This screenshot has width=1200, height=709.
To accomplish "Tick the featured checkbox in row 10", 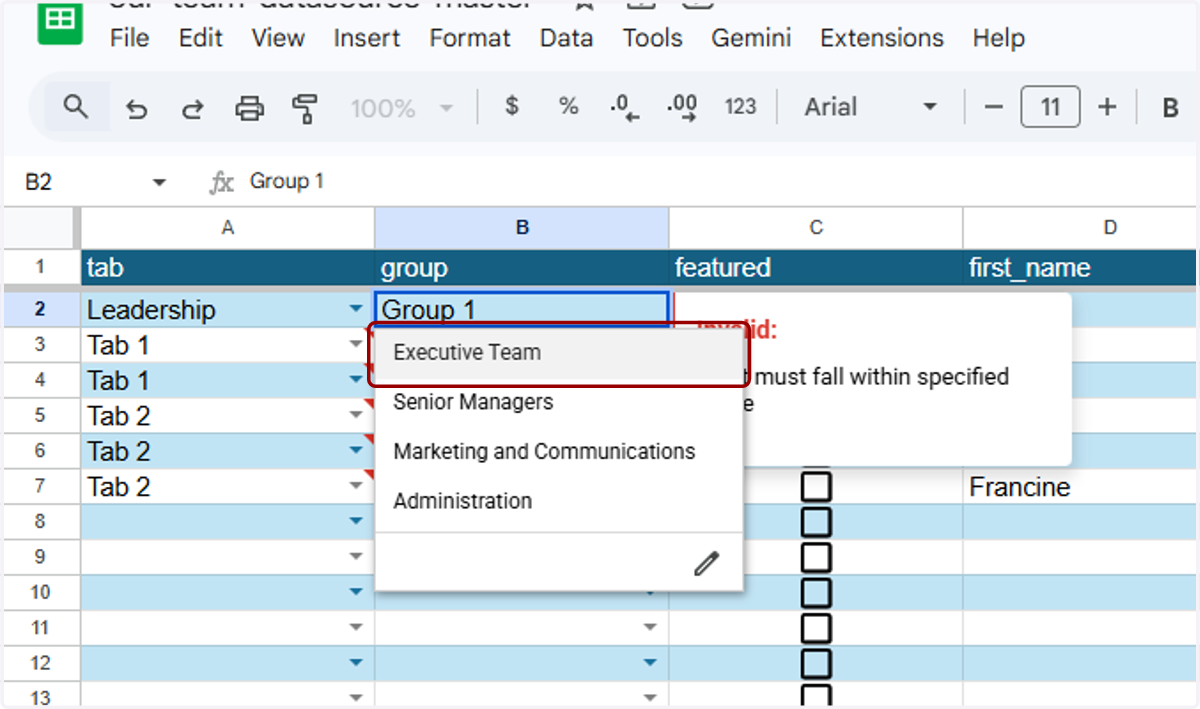I will [x=816, y=592].
